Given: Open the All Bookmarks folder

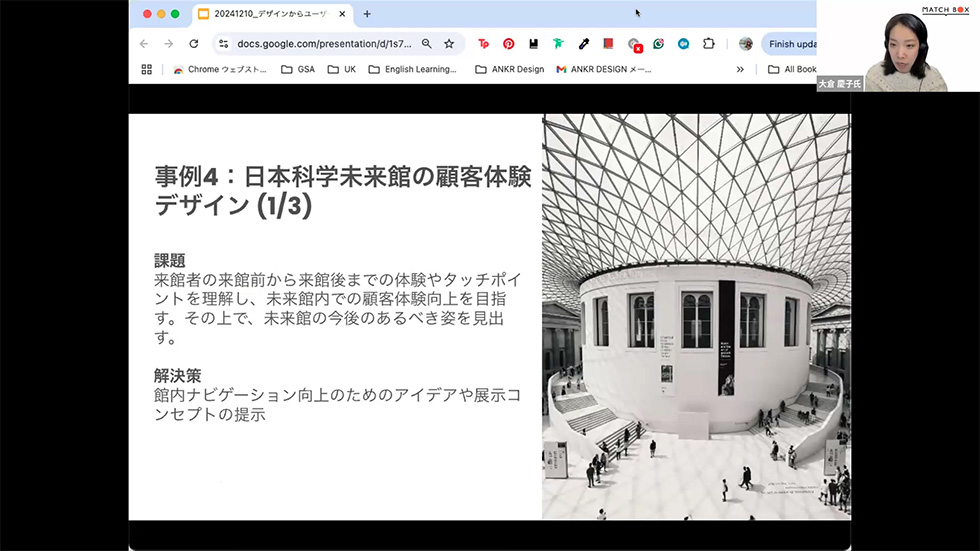Looking at the screenshot, I should pyautogui.click(x=791, y=69).
